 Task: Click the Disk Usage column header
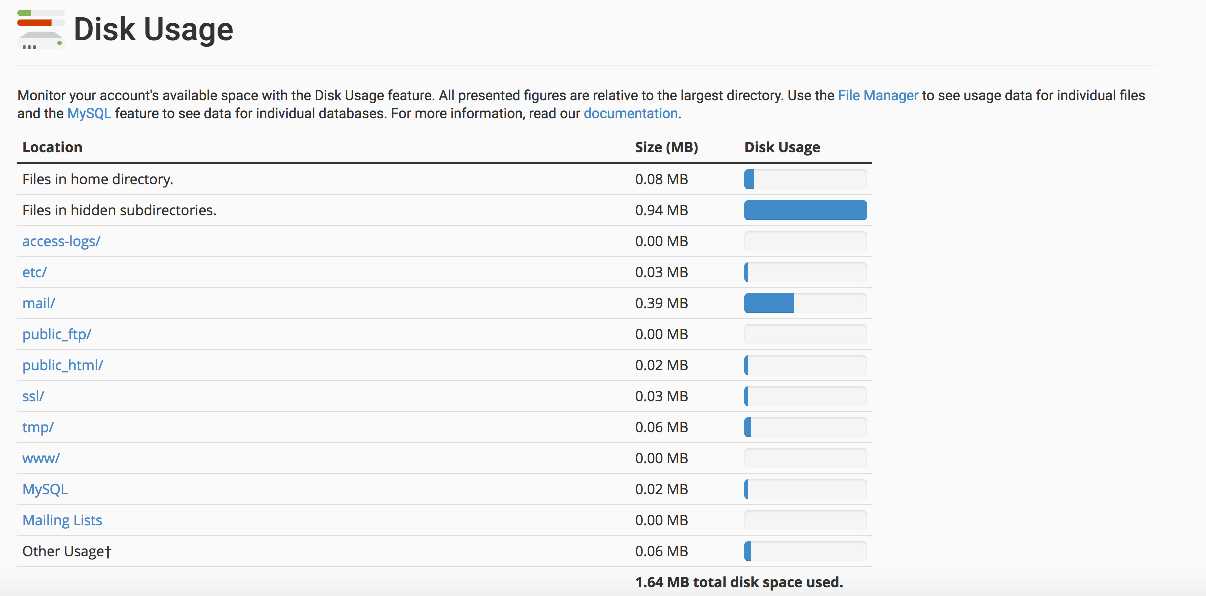[782, 147]
